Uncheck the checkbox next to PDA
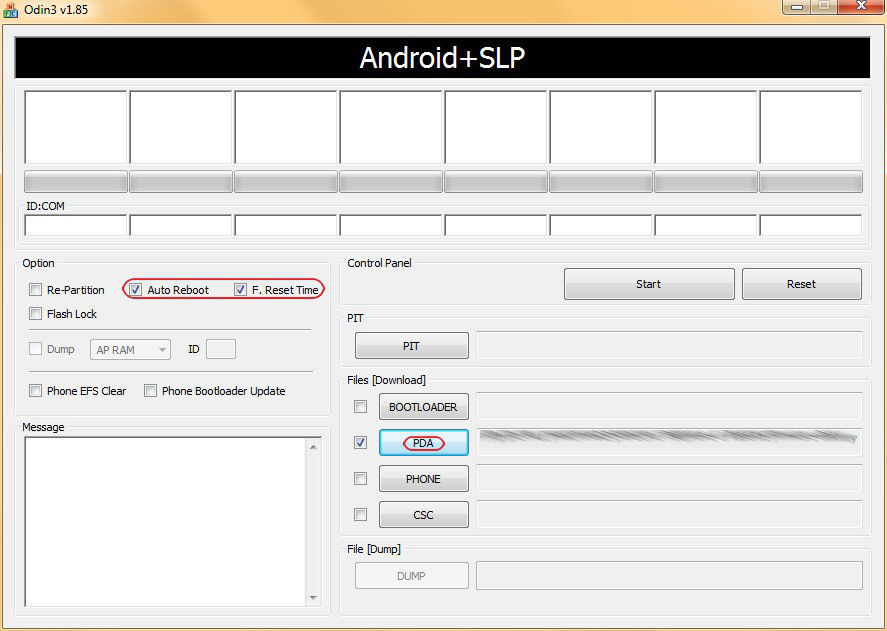Viewport: 887px width, 631px height. [x=360, y=443]
